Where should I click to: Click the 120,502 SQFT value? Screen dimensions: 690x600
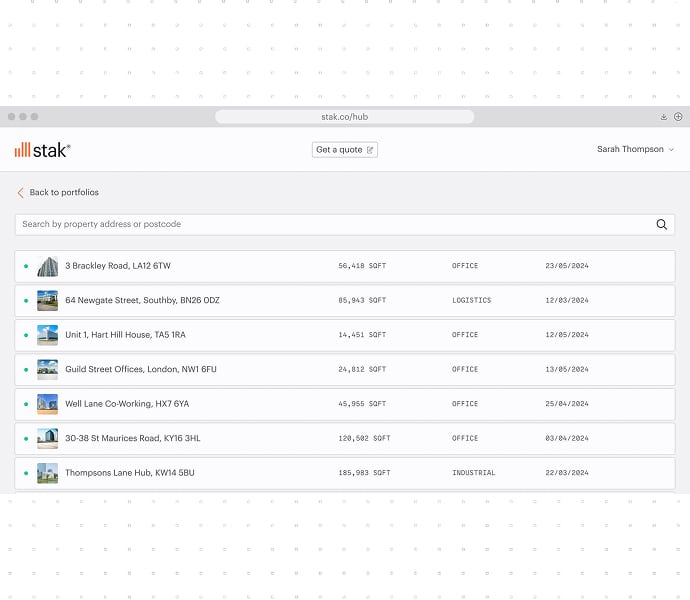click(364, 438)
